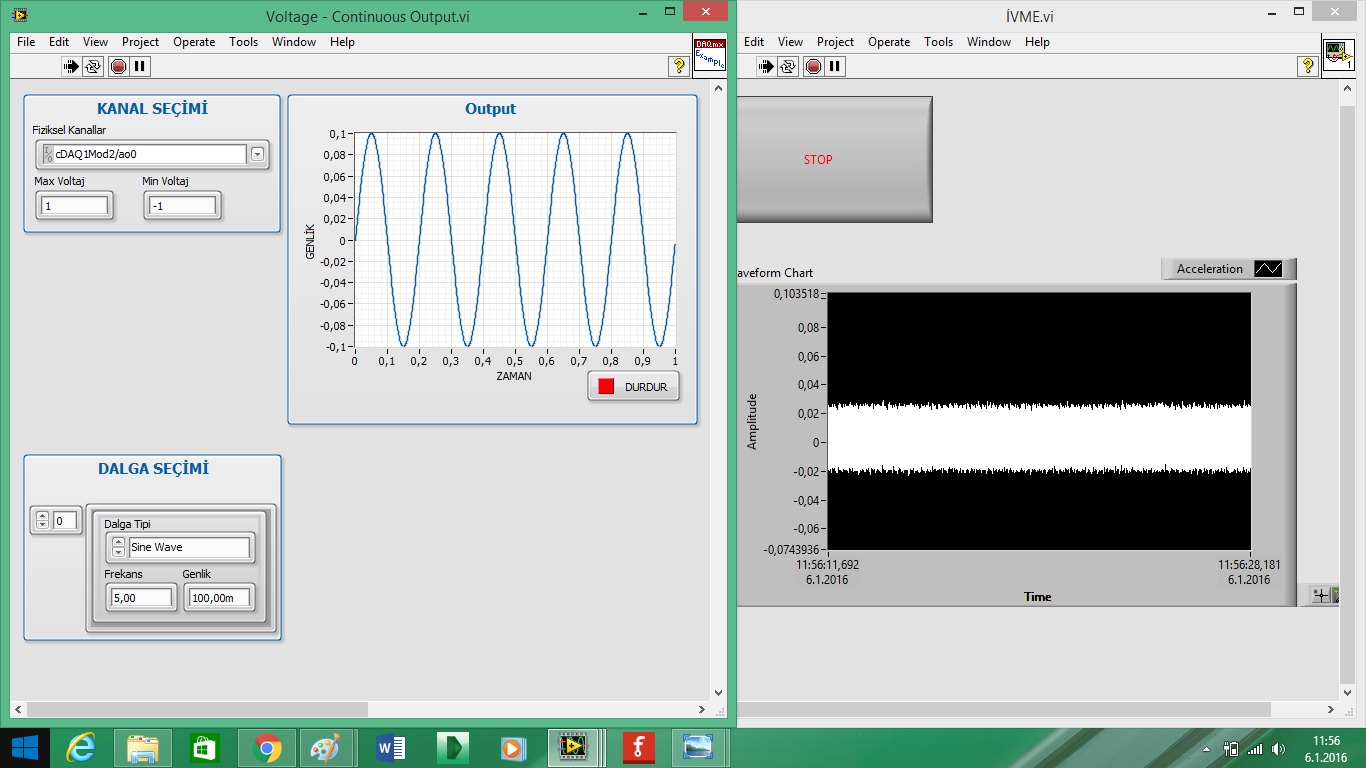Click network icon in system tray
The height and width of the screenshot is (768, 1366).
(1254, 749)
